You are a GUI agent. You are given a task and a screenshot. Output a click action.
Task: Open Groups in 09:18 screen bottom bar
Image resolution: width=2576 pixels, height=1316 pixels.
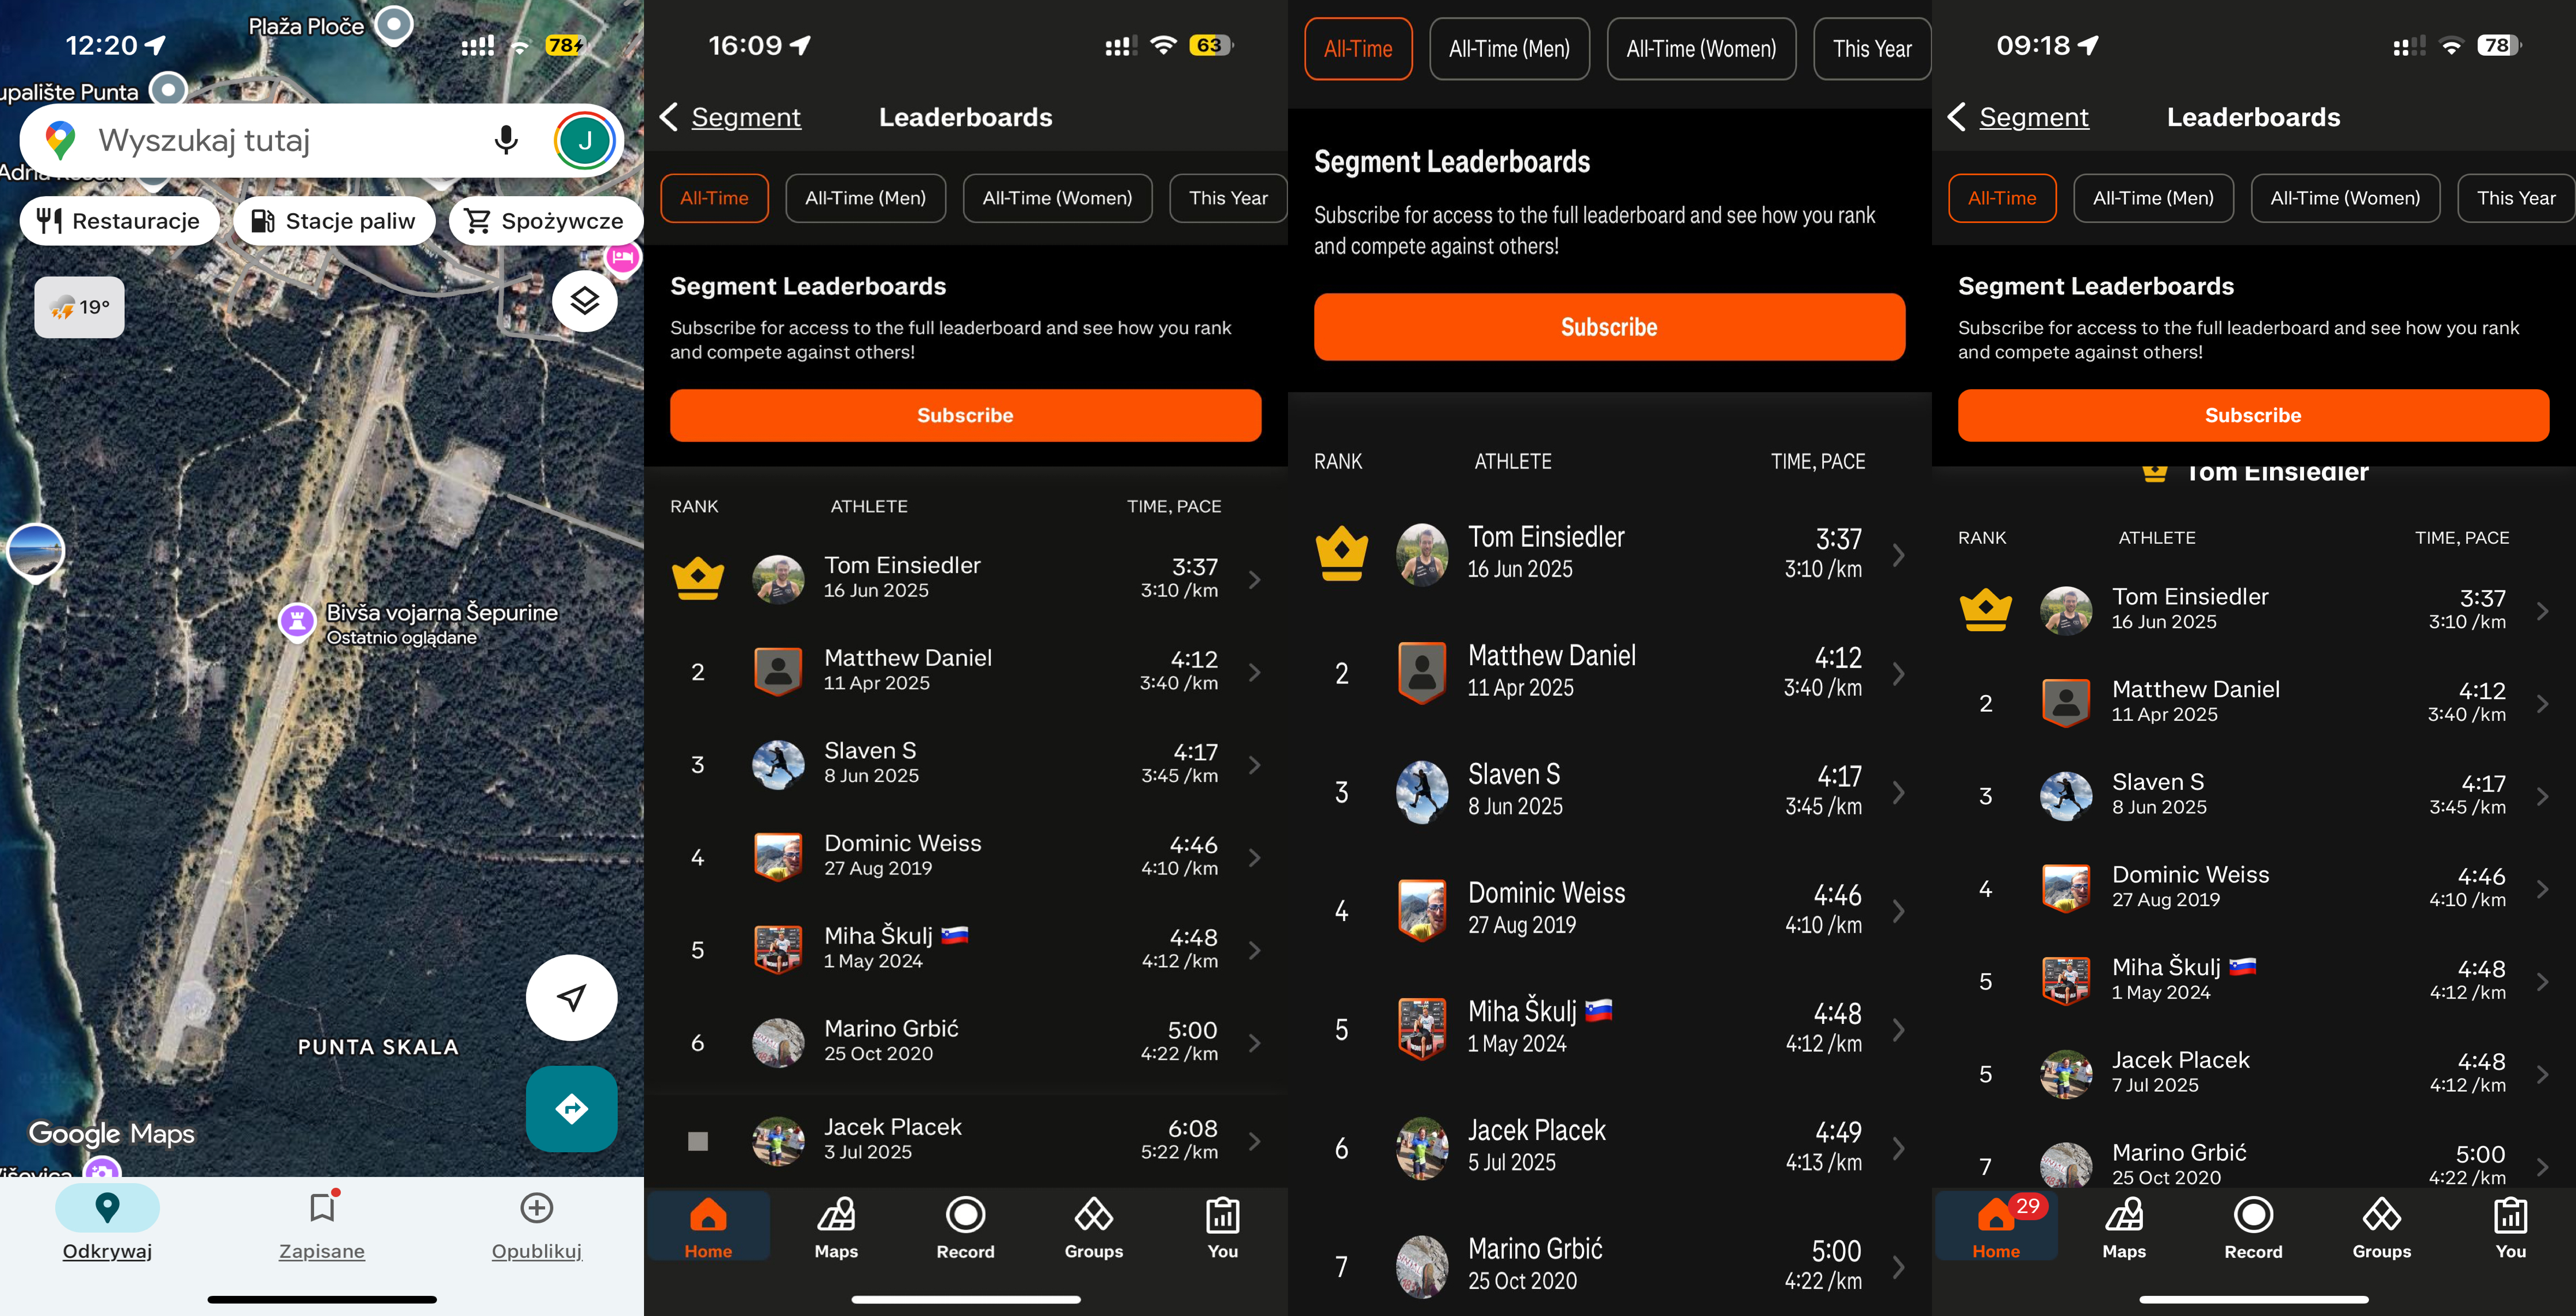click(2381, 1227)
